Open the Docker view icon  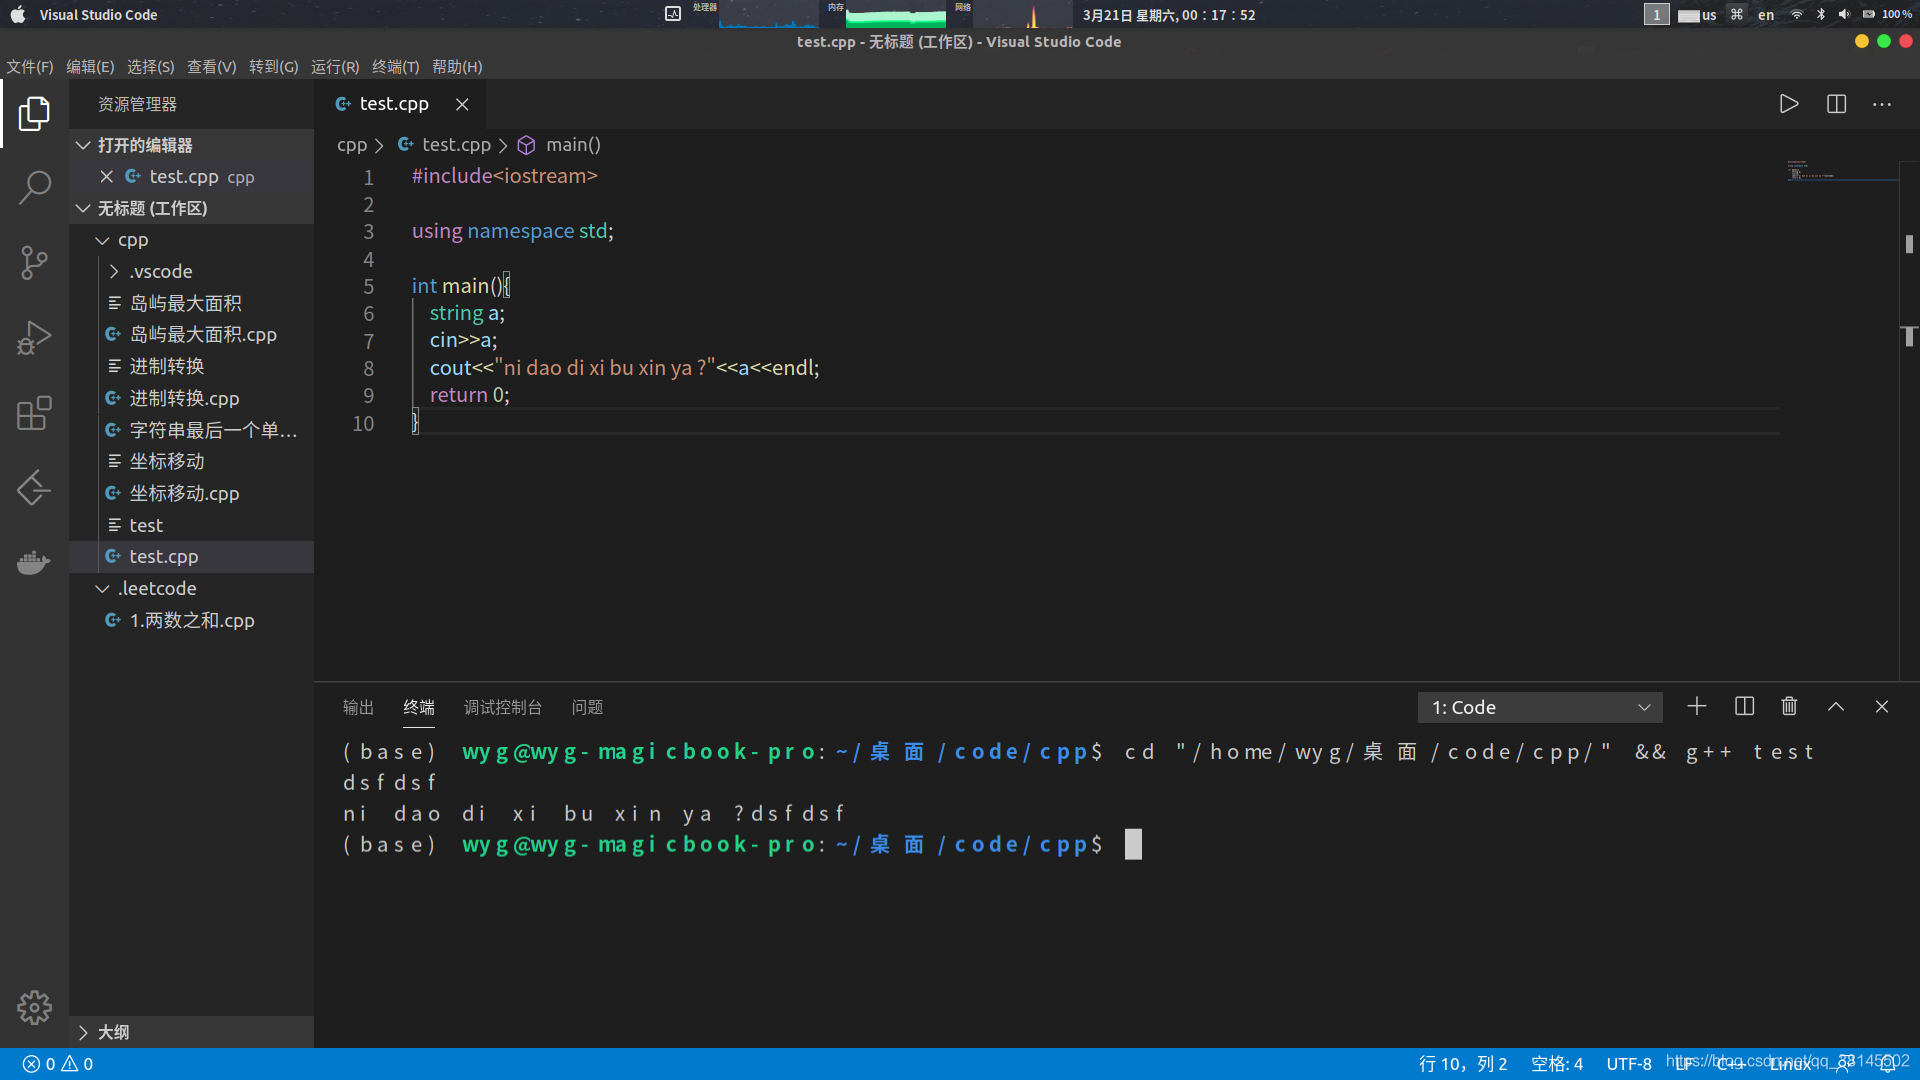[34, 563]
